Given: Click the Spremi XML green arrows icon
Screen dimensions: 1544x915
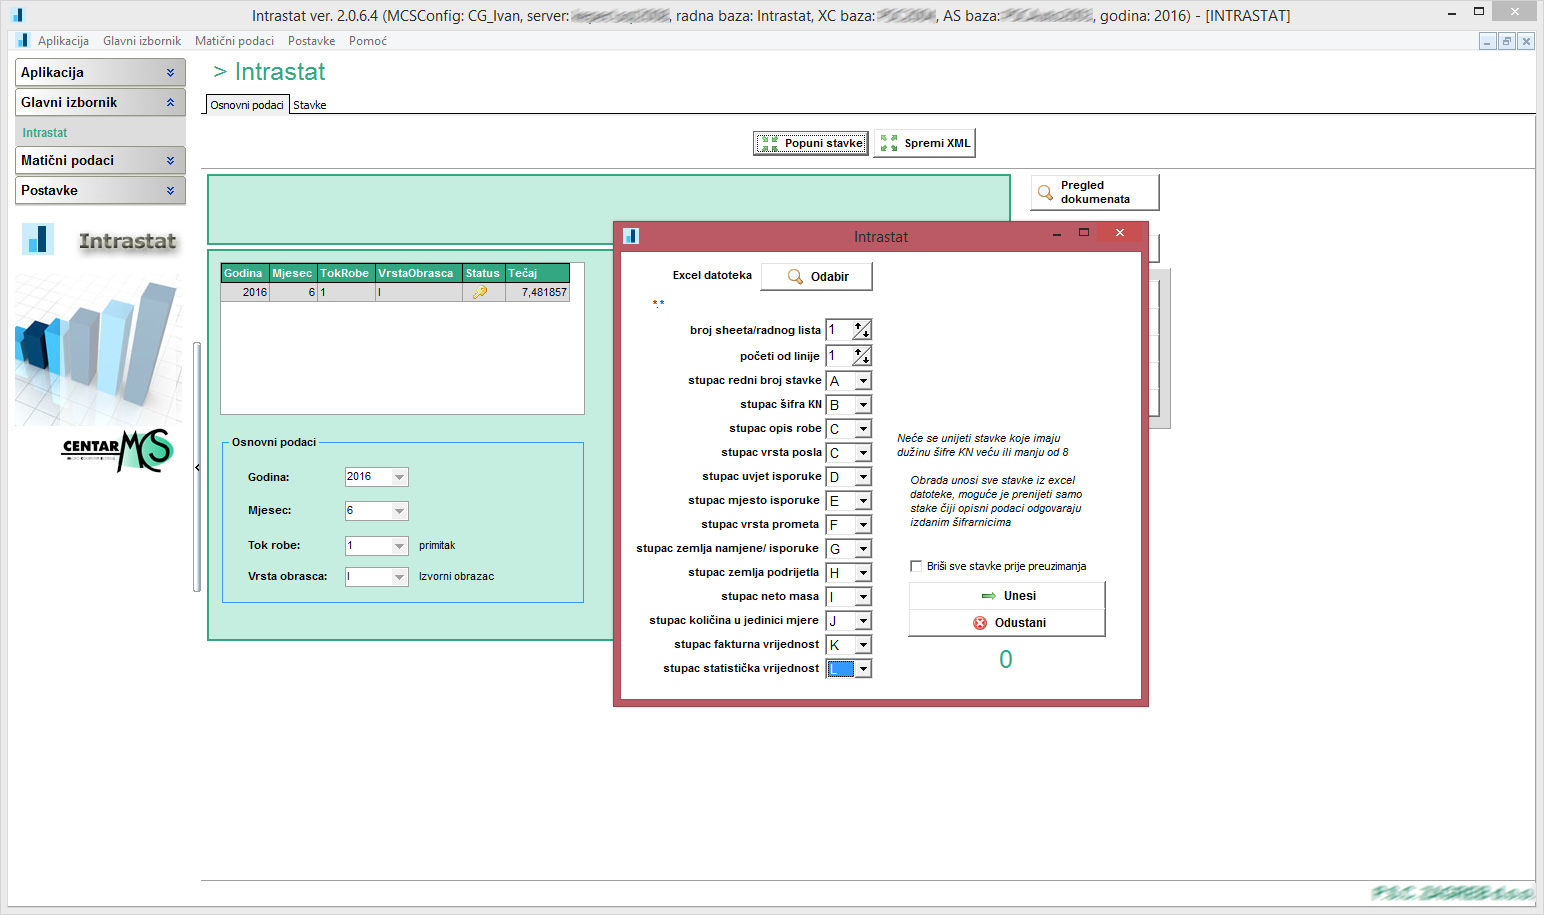Looking at the screenshot, I should 889,143.
